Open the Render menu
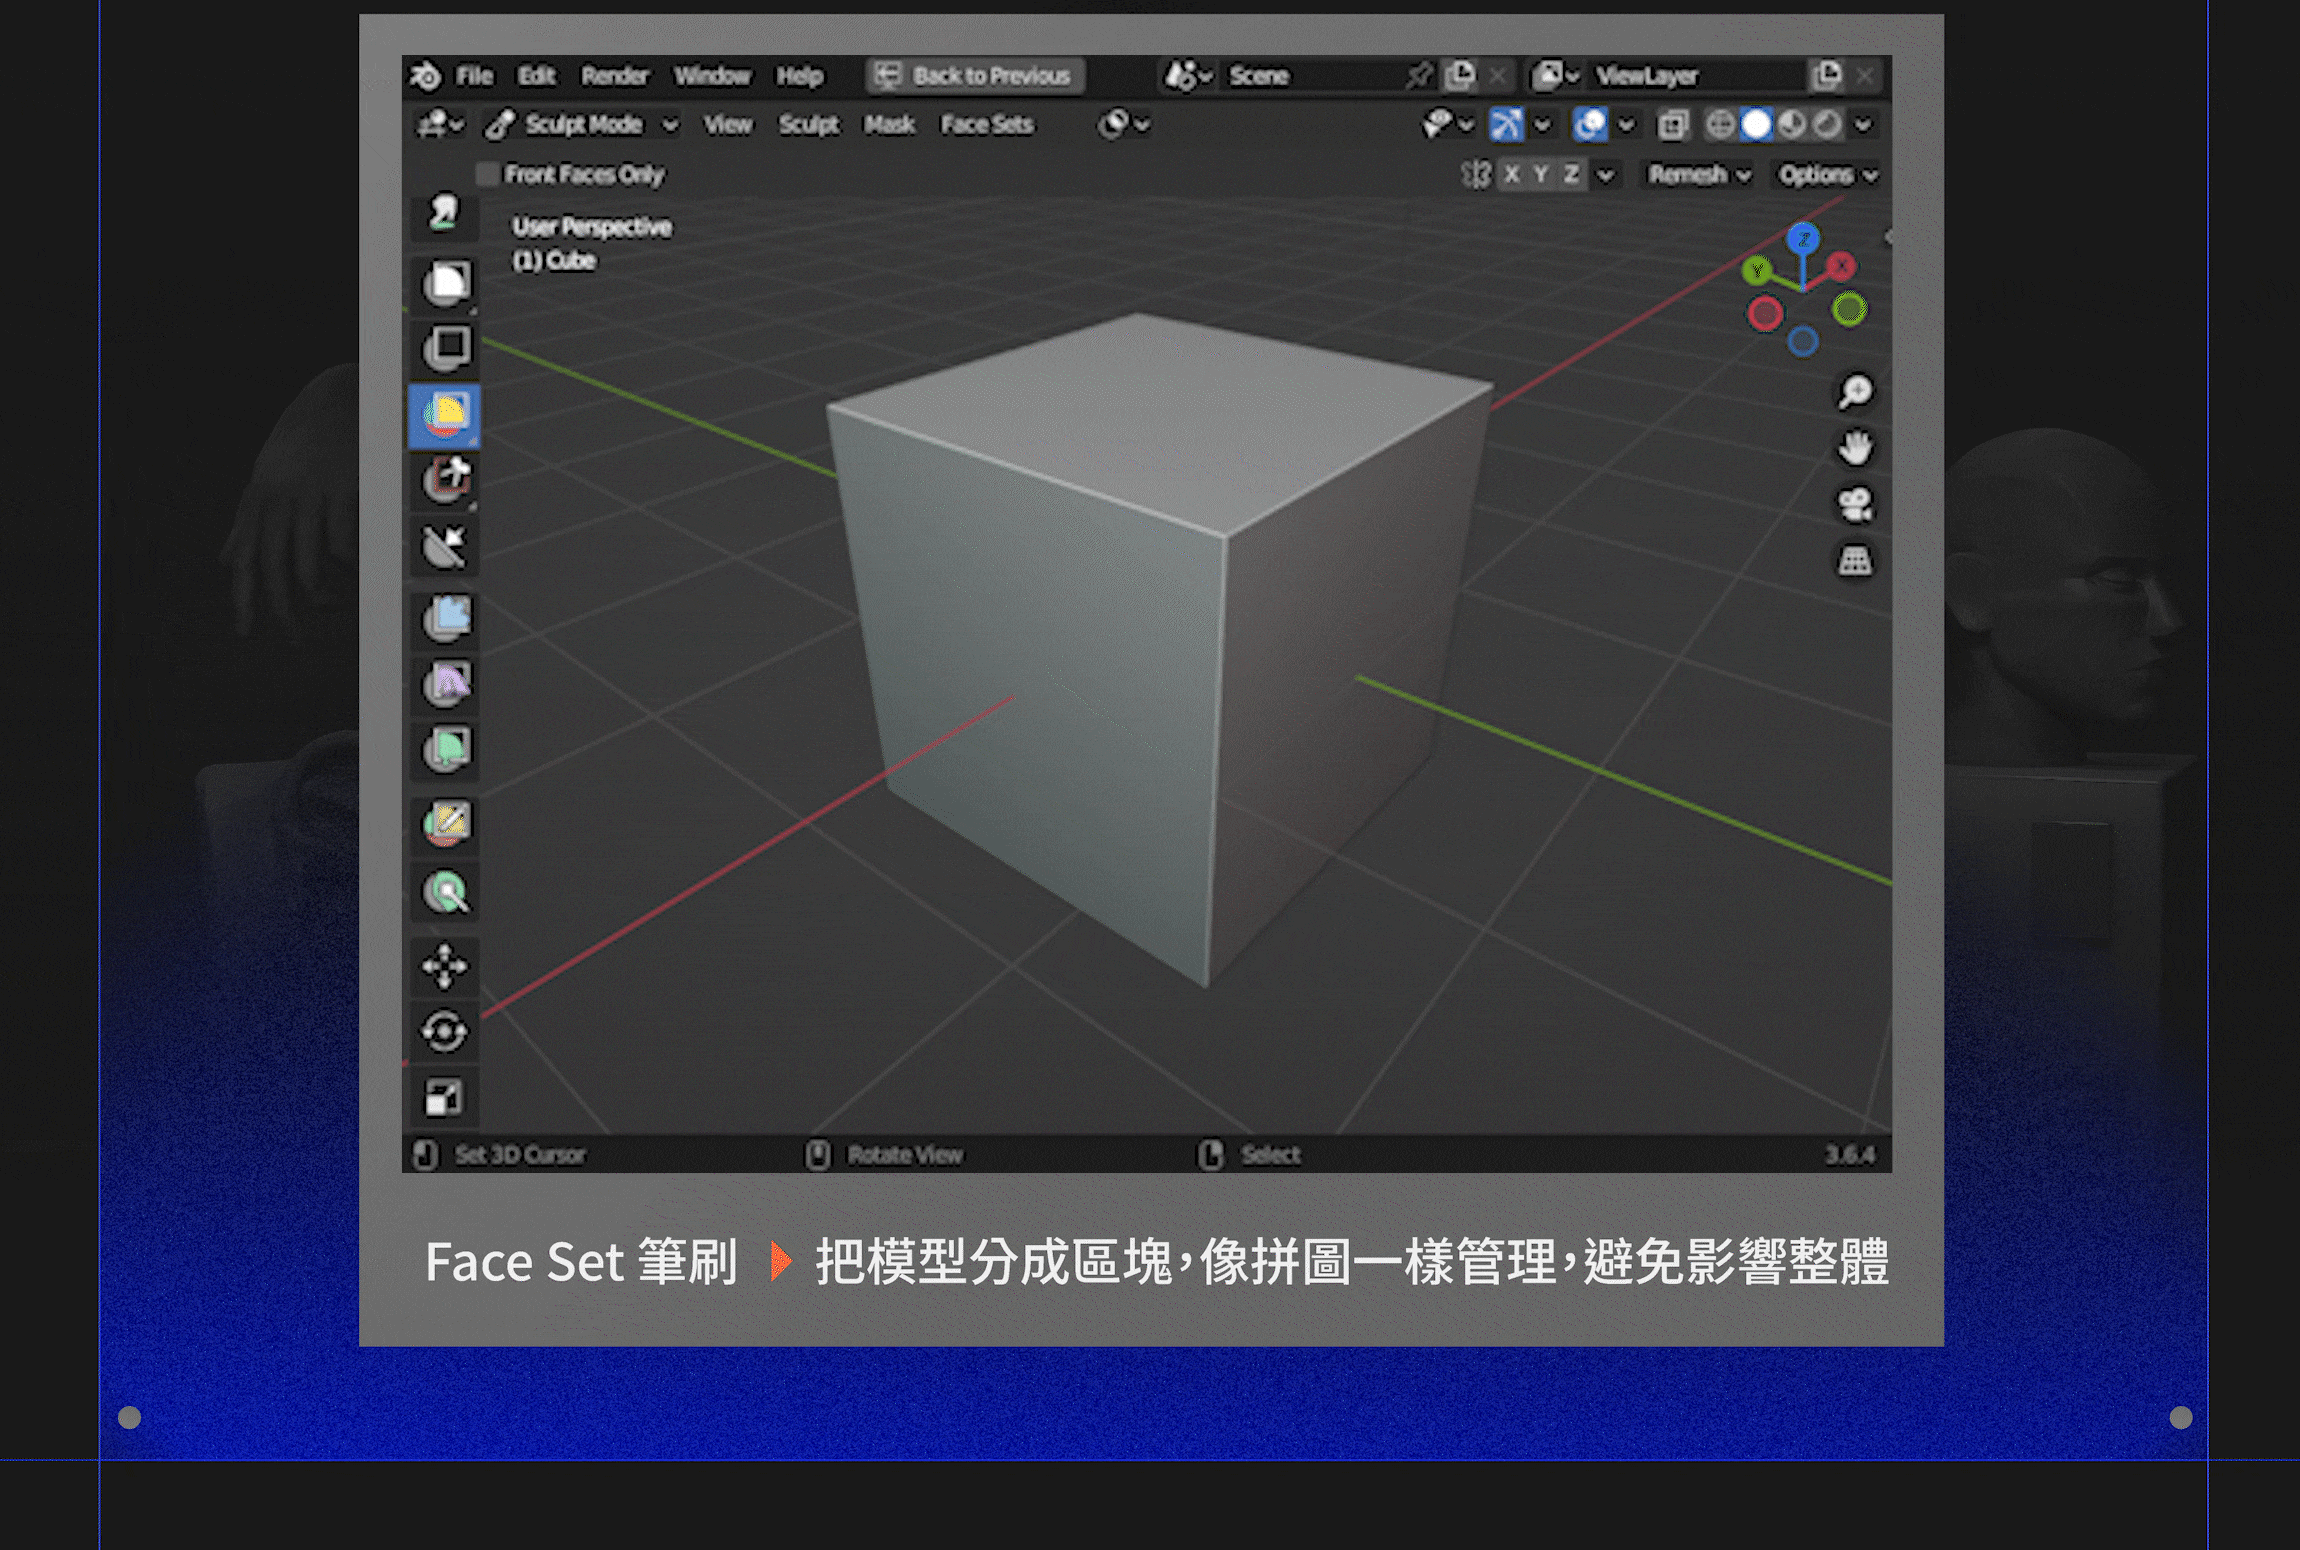The width and height of the screenshot is (2300, 1550). point(614,76)
